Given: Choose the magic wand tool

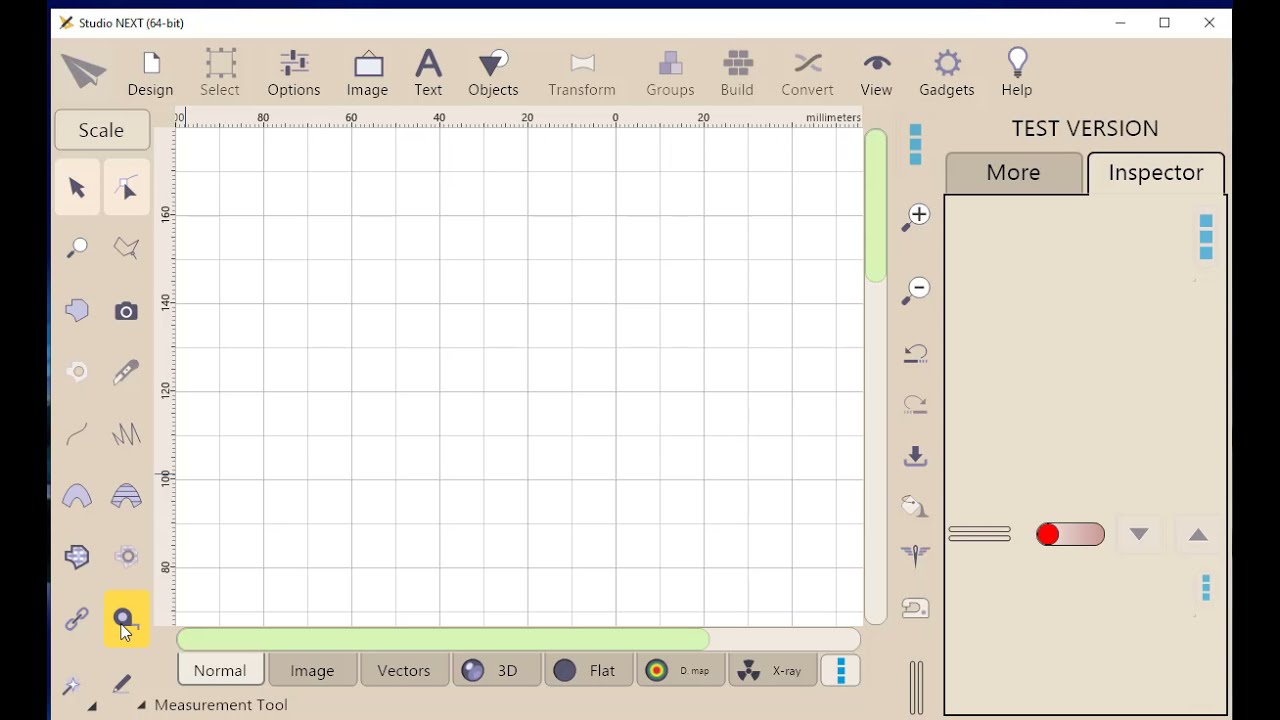Looking at the screenshot, I should [72, 685].
